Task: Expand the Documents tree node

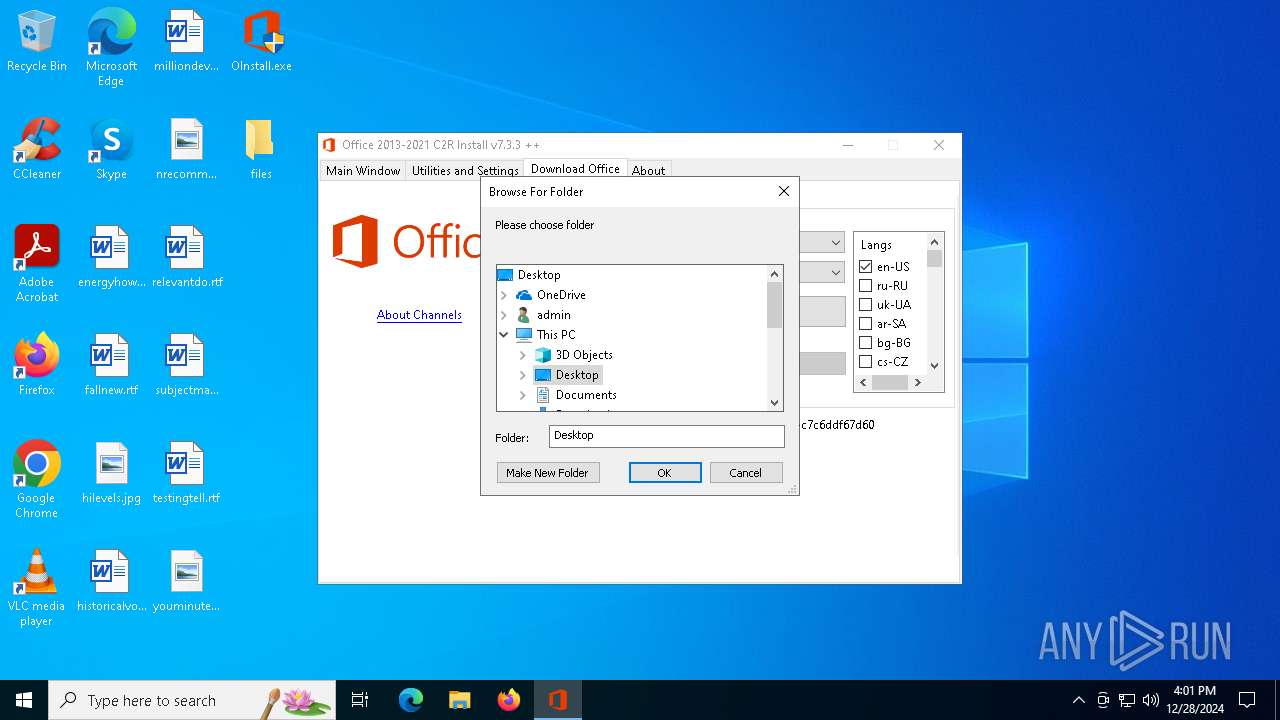Action: pos(523,395)
